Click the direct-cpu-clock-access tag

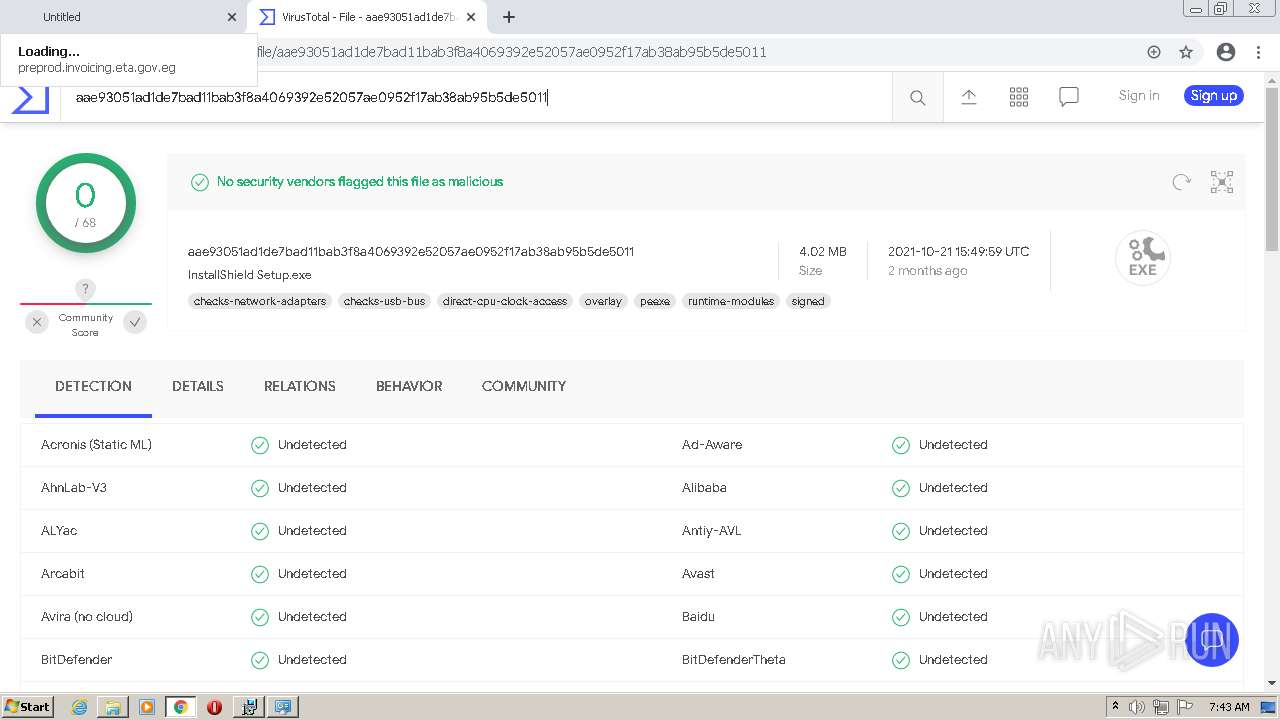point(505,301)
